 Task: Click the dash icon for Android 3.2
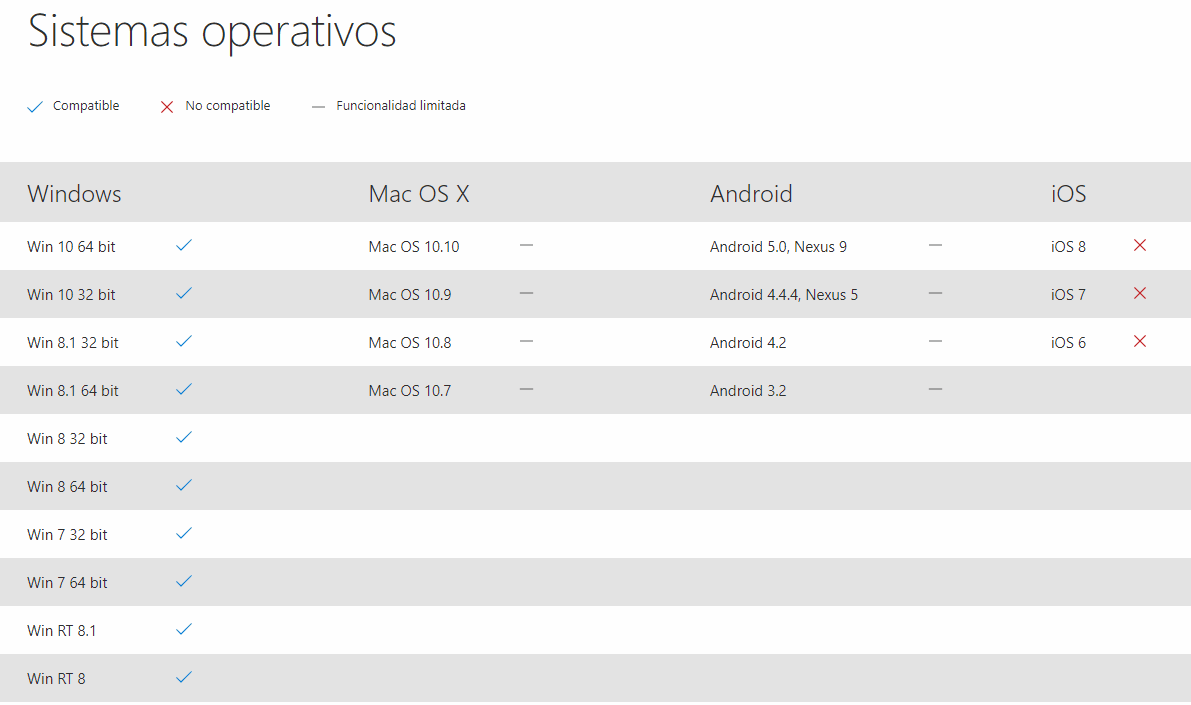pos(935,389)
